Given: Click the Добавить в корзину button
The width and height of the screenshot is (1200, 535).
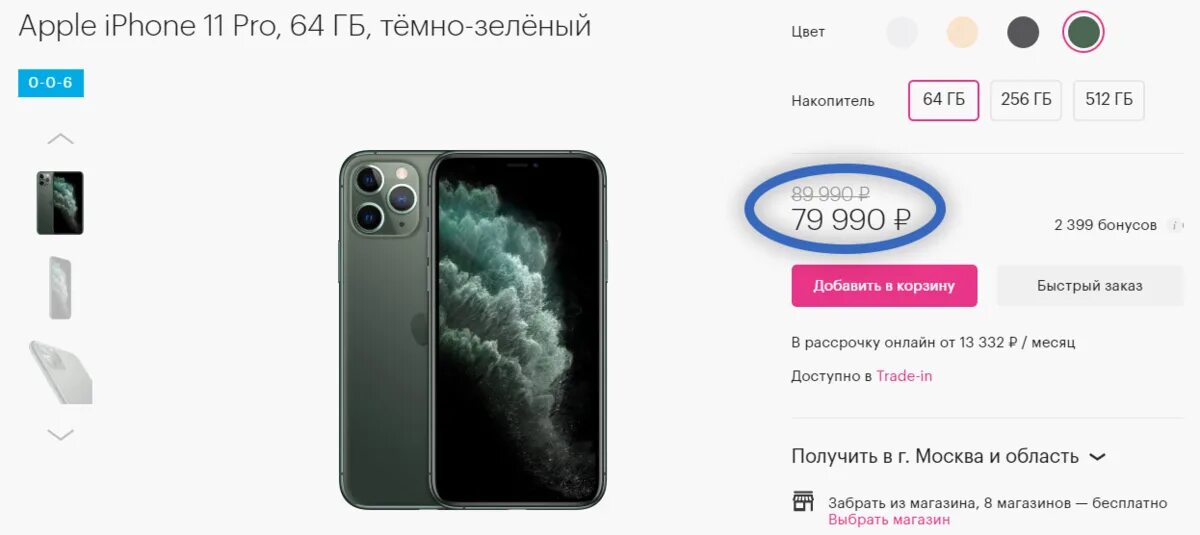Looking at the screenshot, I should (x=884, y=285).
